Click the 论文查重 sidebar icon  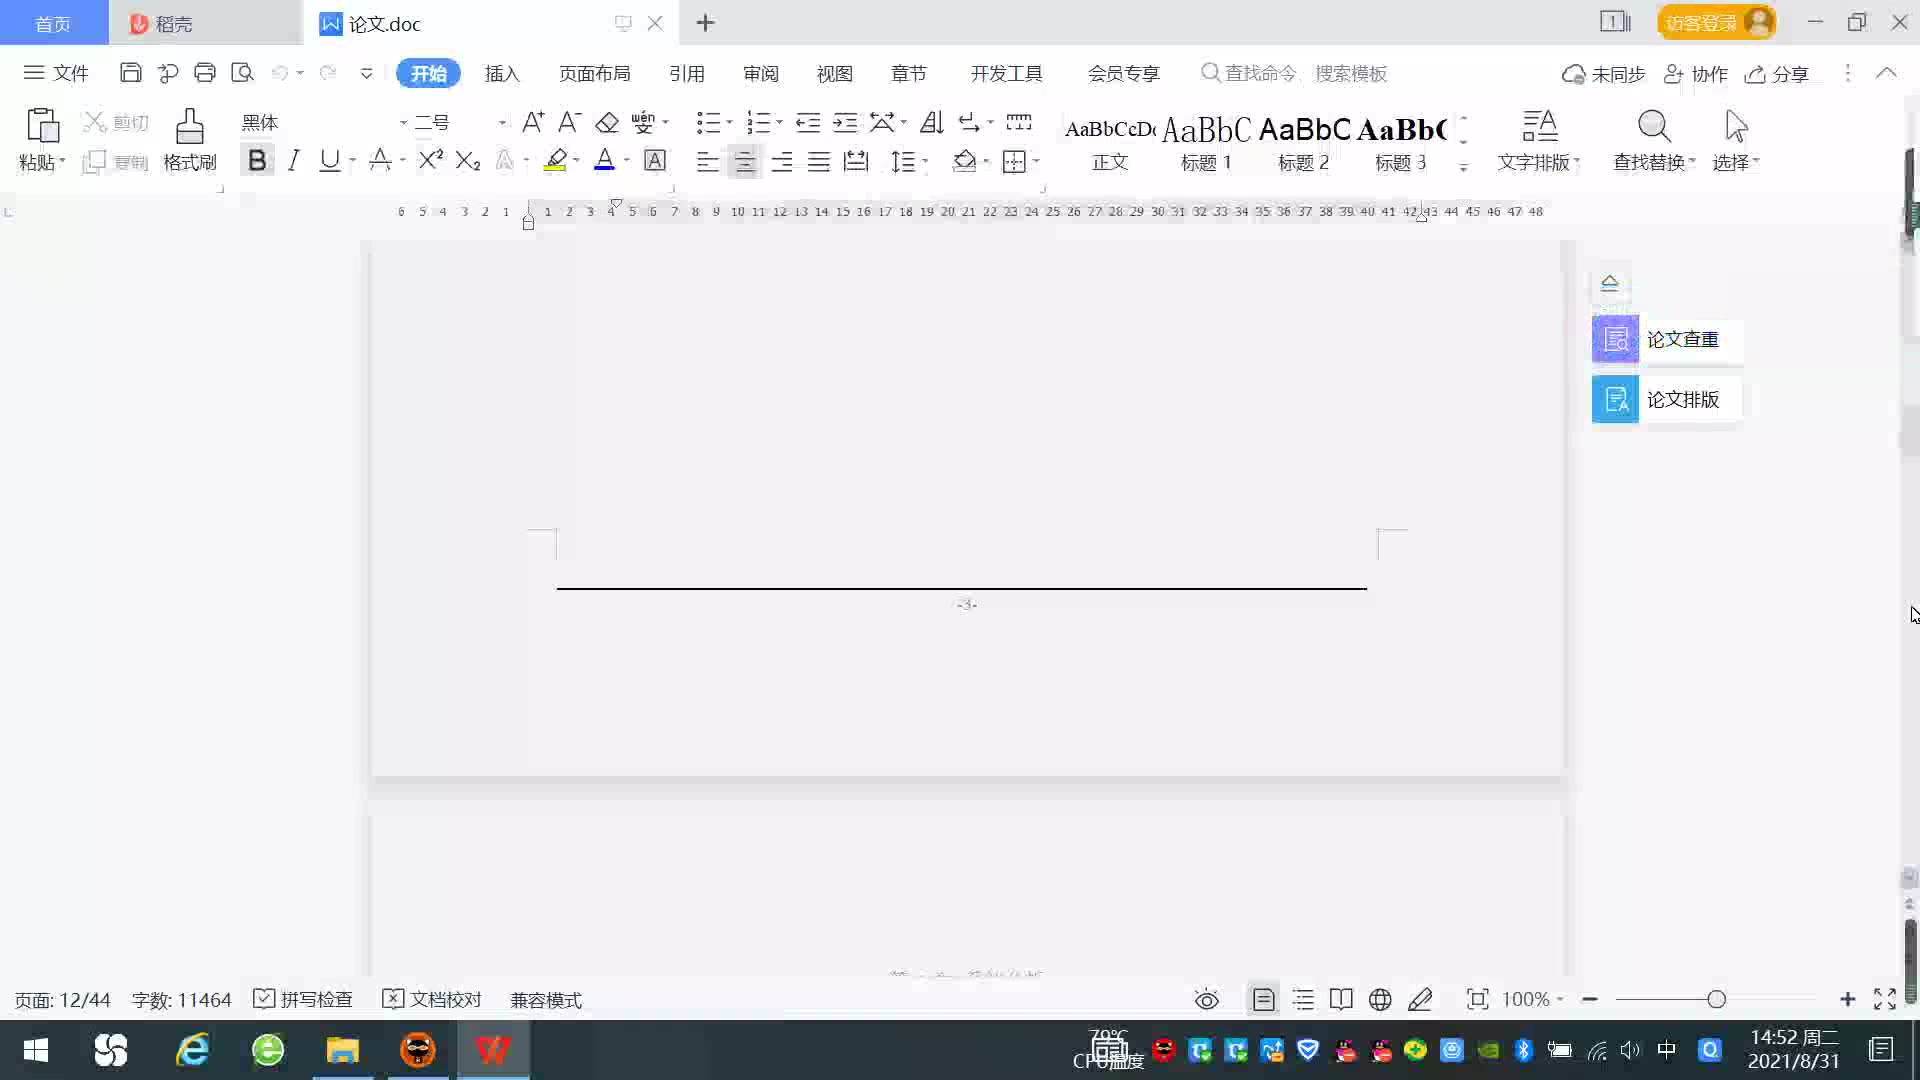(1615, 339)
